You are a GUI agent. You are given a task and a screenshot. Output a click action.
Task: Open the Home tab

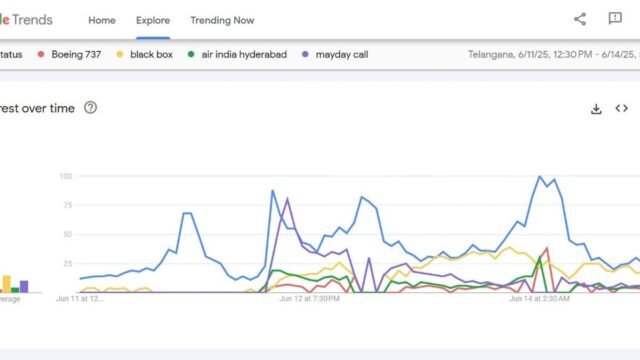102,20
